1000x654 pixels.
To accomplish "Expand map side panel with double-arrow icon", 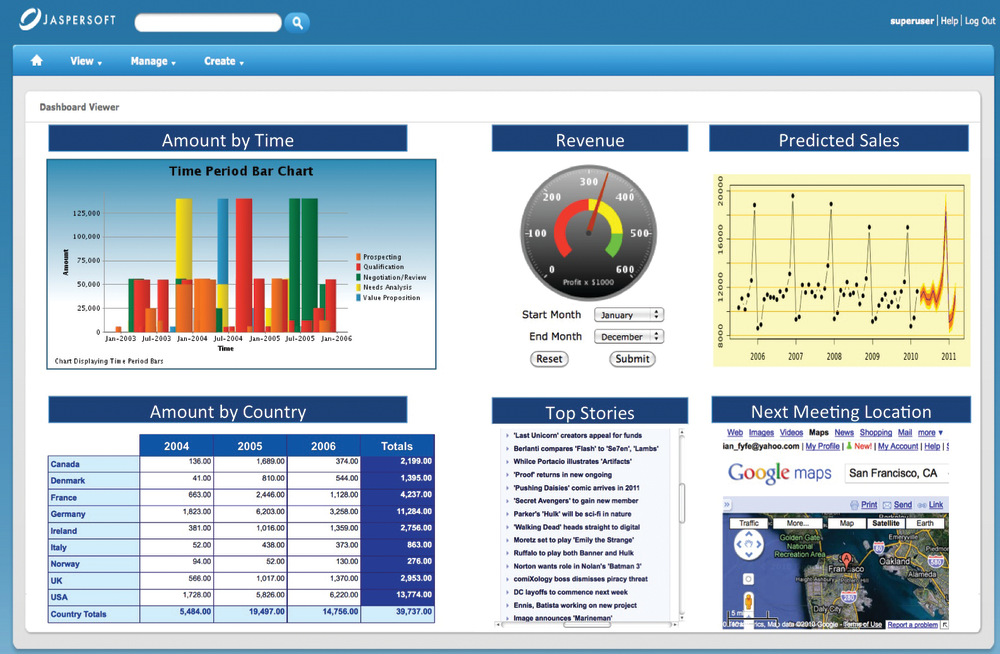I will pos(728,505).
